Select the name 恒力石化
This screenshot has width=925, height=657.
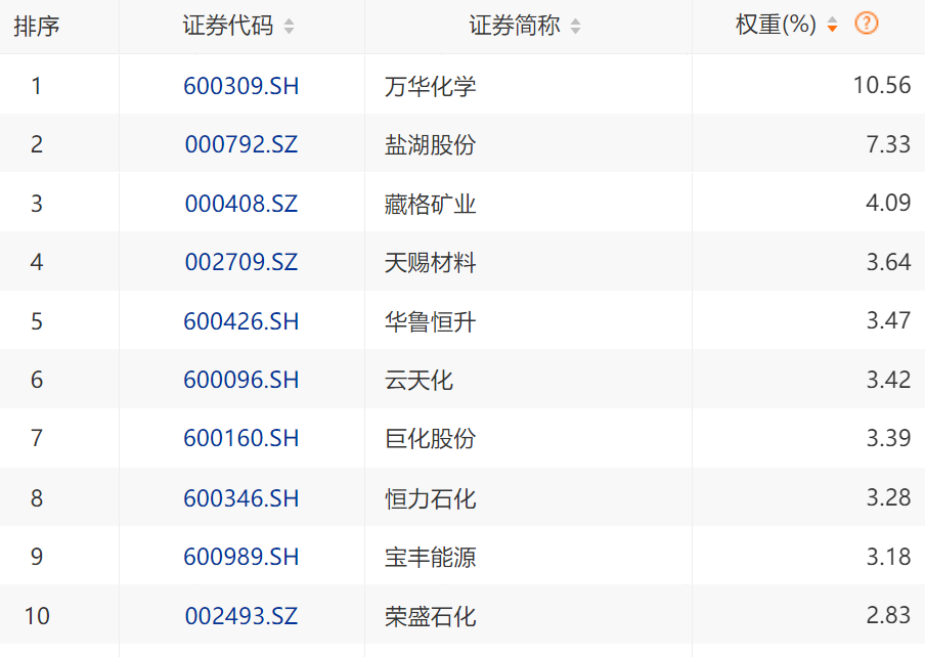pyautogui.click(x=430, y=499)
